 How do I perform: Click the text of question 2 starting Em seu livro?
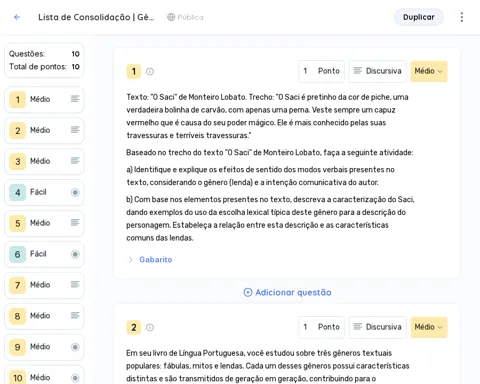coord(268,366)
